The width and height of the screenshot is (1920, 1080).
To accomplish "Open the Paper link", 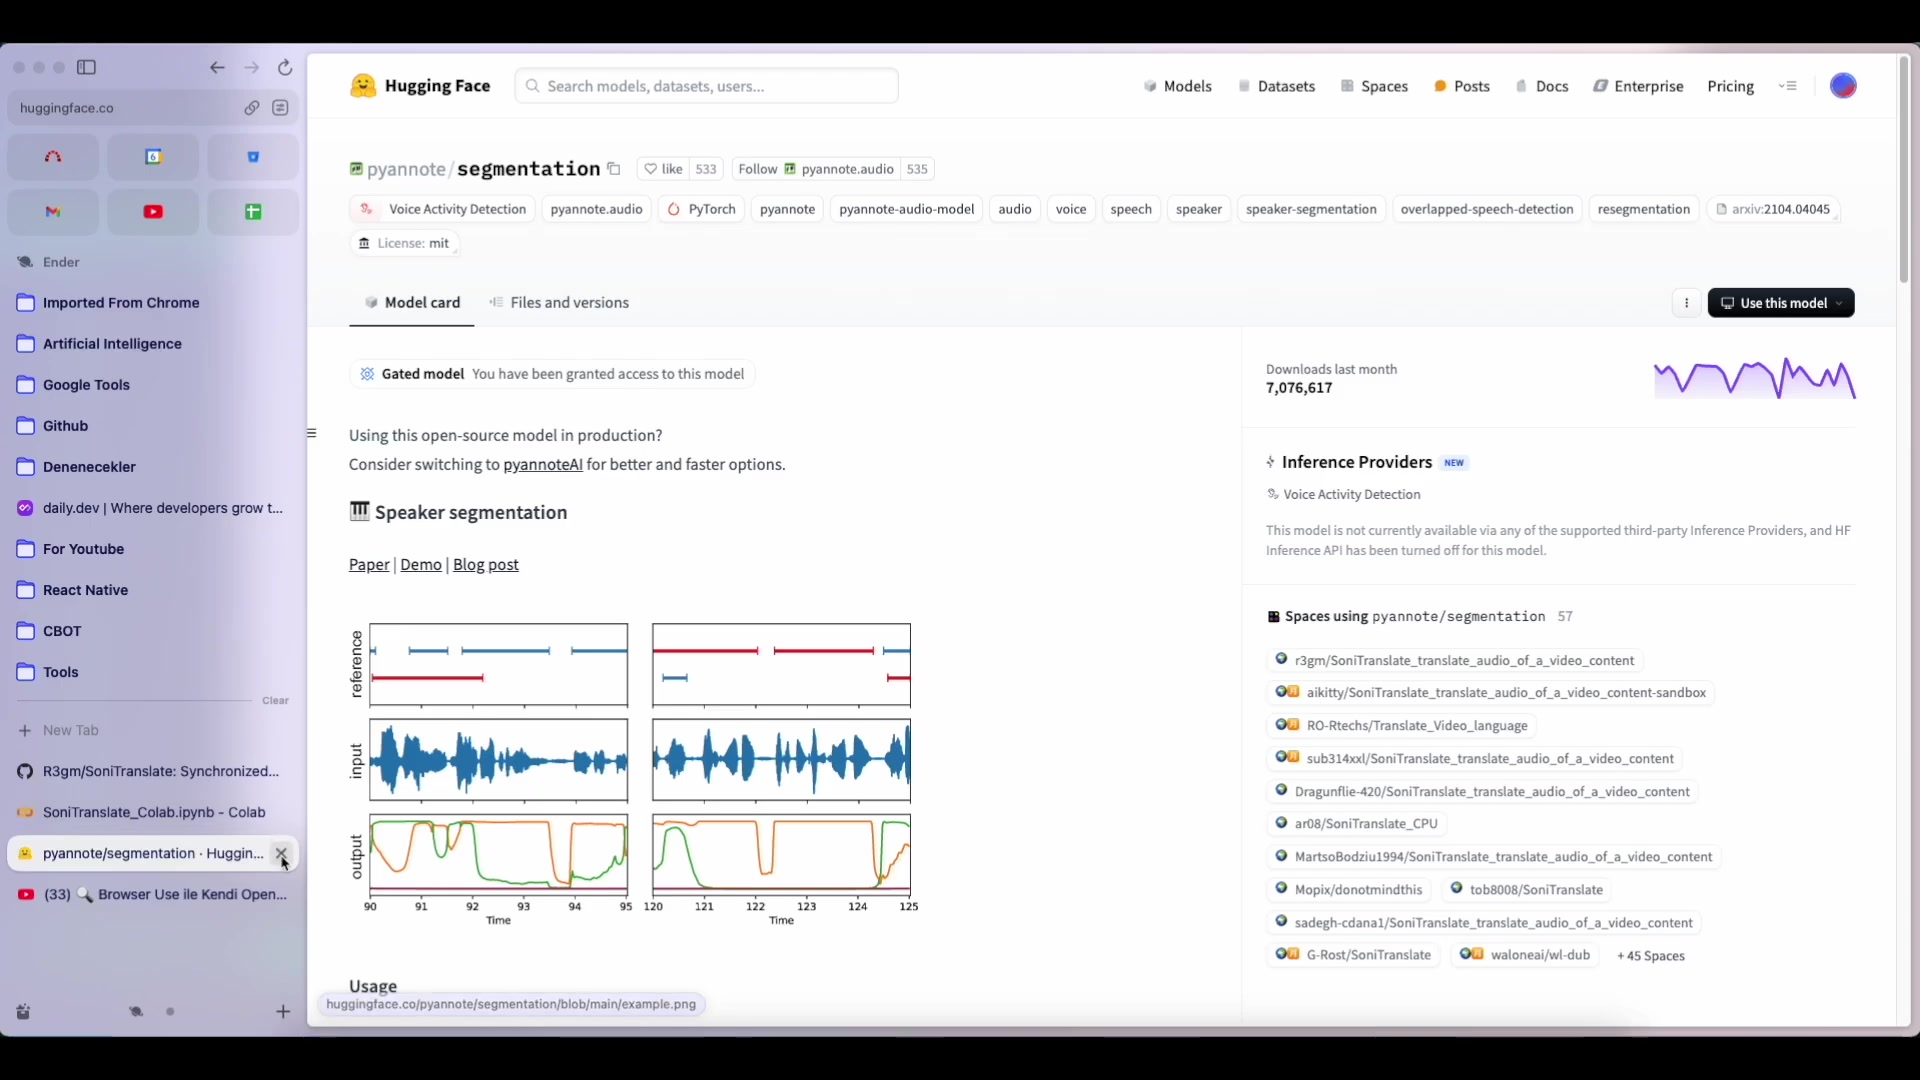I will (369, 565).
